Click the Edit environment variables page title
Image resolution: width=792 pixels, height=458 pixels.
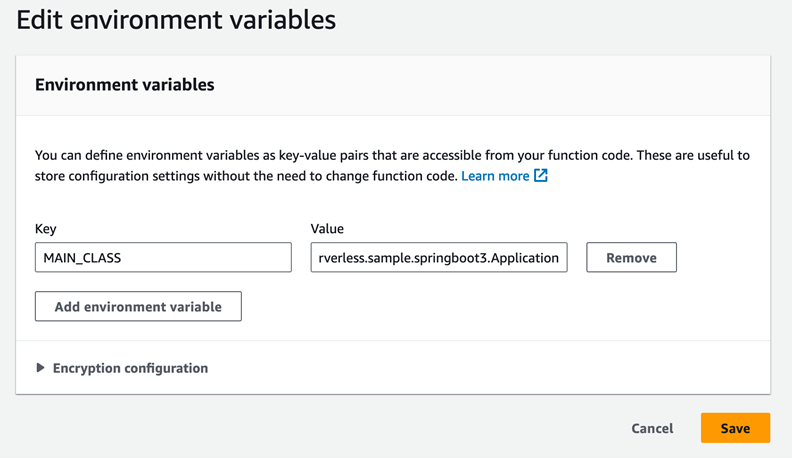tap(176, 19)
